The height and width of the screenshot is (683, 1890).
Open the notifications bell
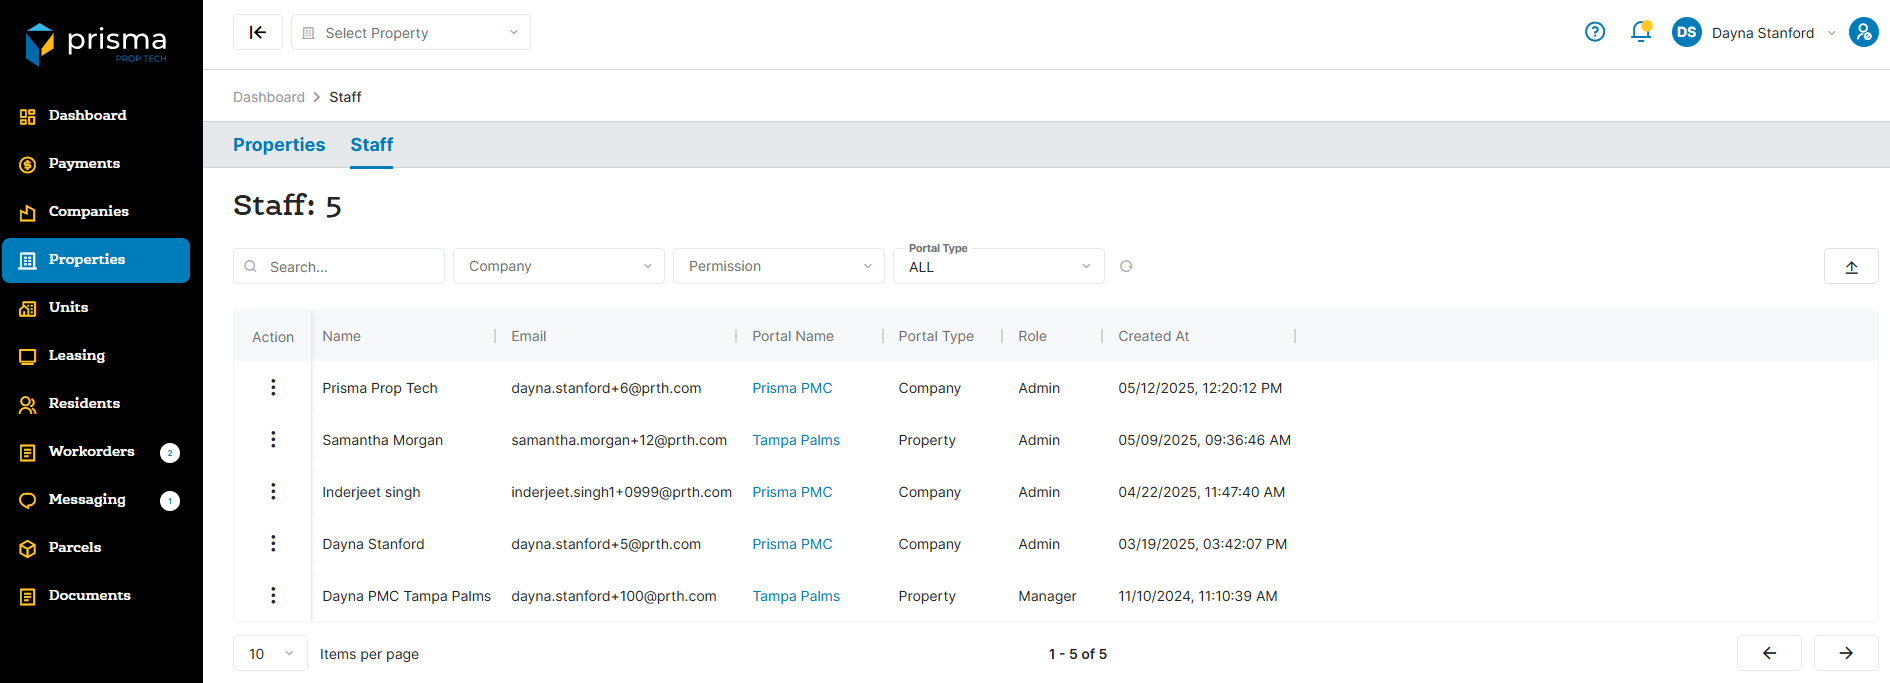[x=1640, y=32]
